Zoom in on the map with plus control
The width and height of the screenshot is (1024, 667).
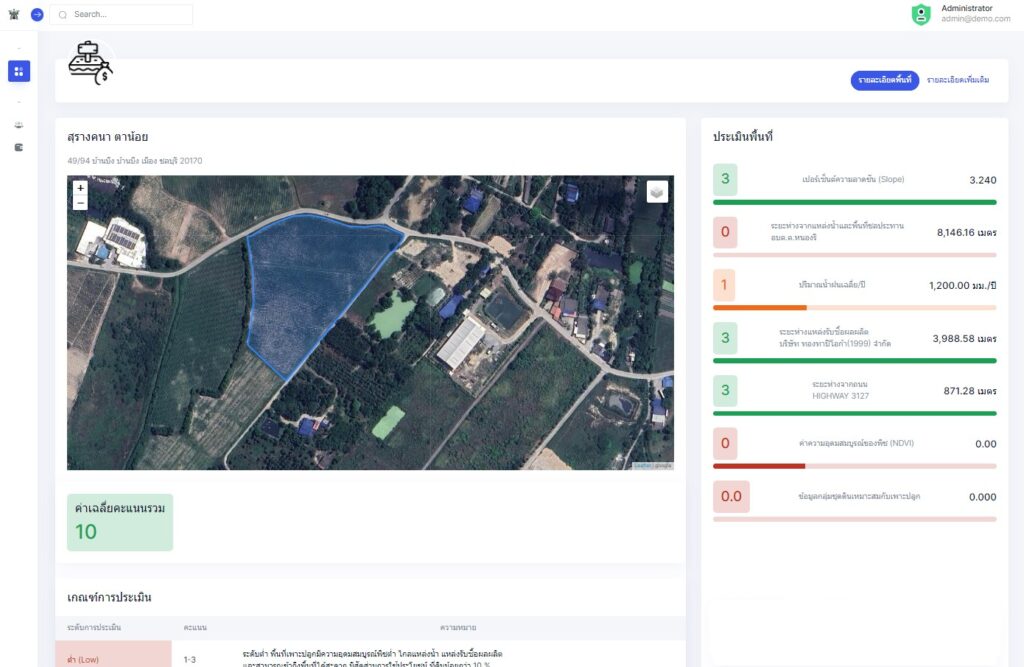pos(80,188)
